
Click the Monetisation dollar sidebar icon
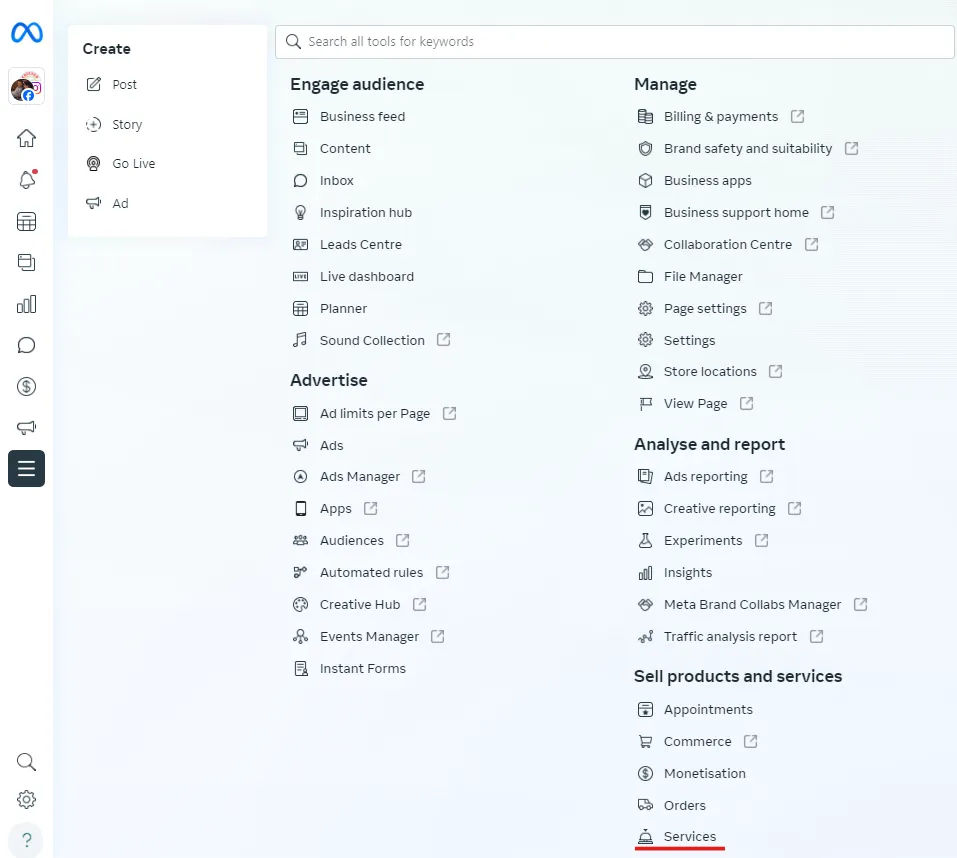point(27,386)
